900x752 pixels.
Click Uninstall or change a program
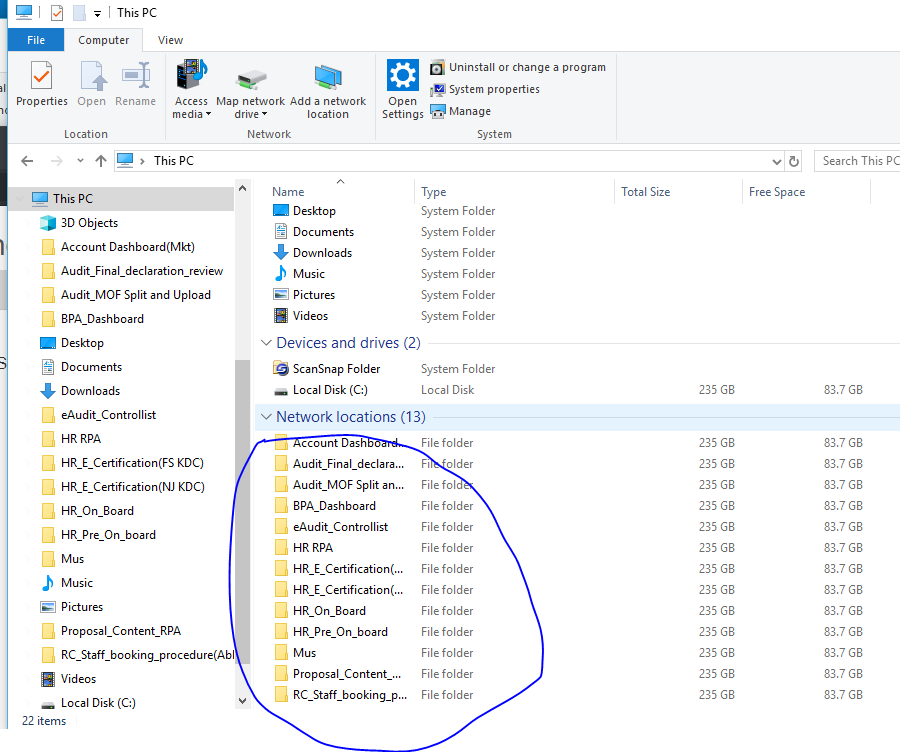518,67
